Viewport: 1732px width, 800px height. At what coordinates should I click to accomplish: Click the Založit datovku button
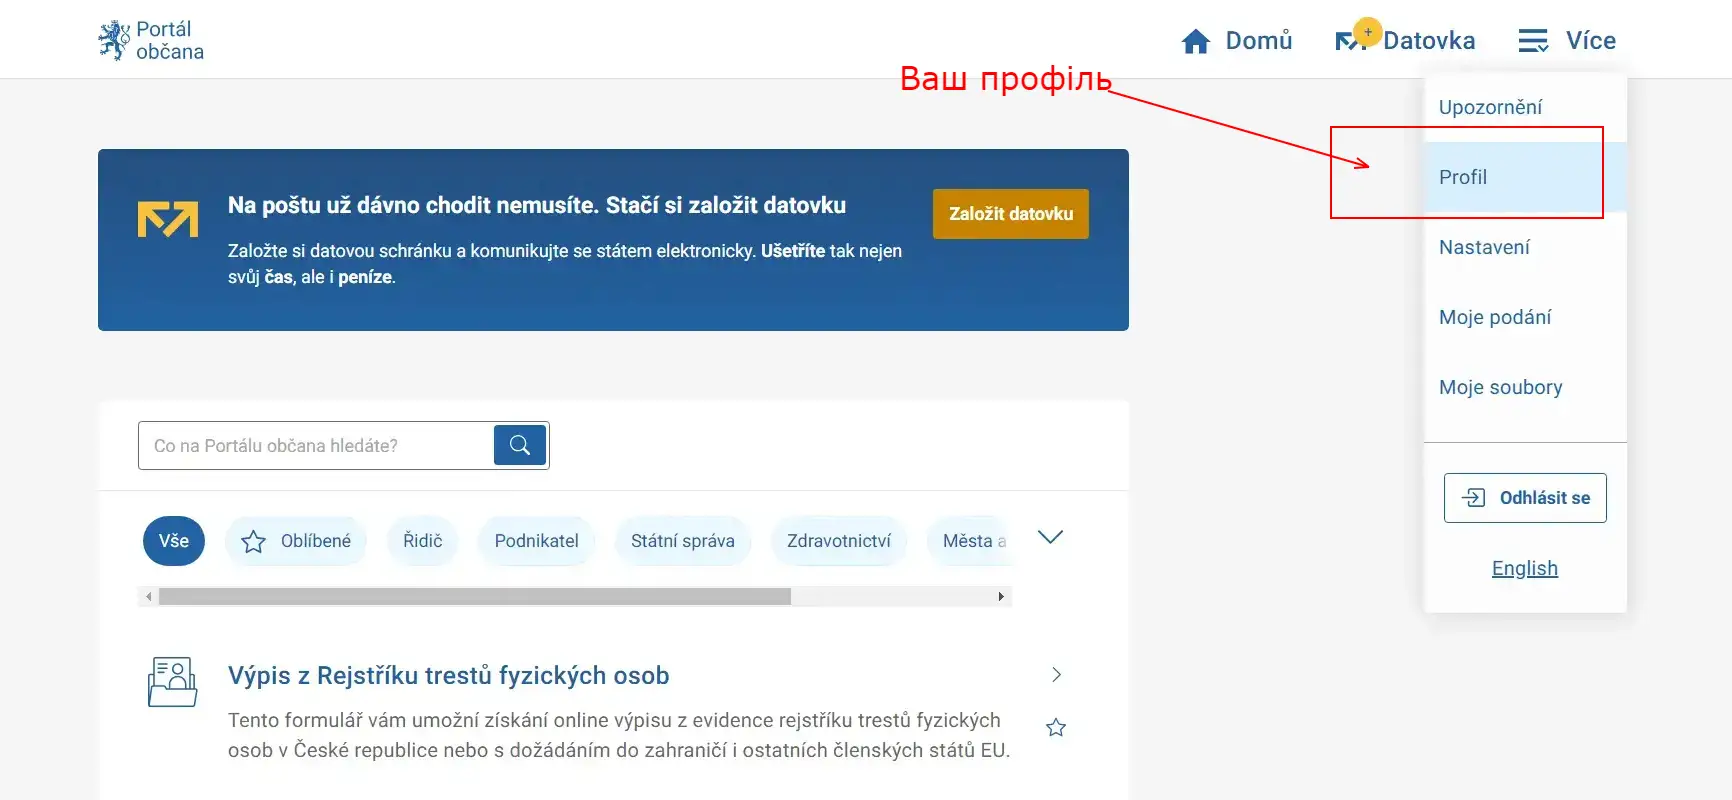point(1011,214)
